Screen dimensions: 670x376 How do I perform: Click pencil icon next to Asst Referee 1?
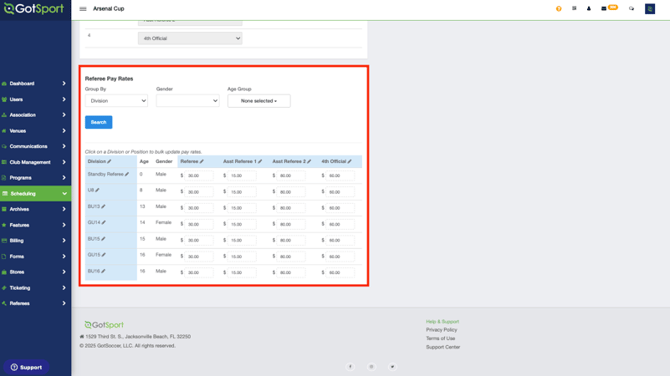click(260, 162)
